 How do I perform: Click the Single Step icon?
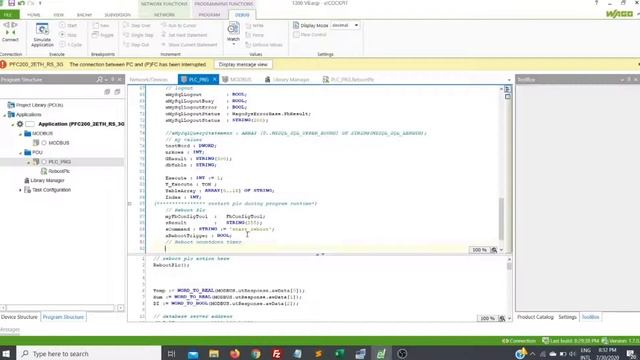point(126,35)
